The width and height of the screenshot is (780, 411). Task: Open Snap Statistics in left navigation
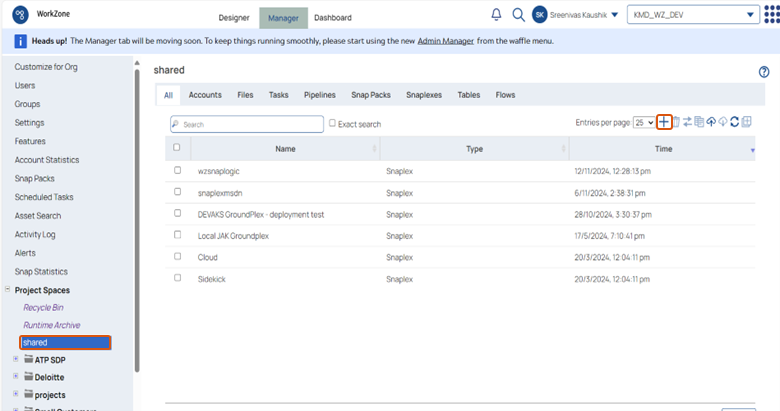[x=41, y=272]
